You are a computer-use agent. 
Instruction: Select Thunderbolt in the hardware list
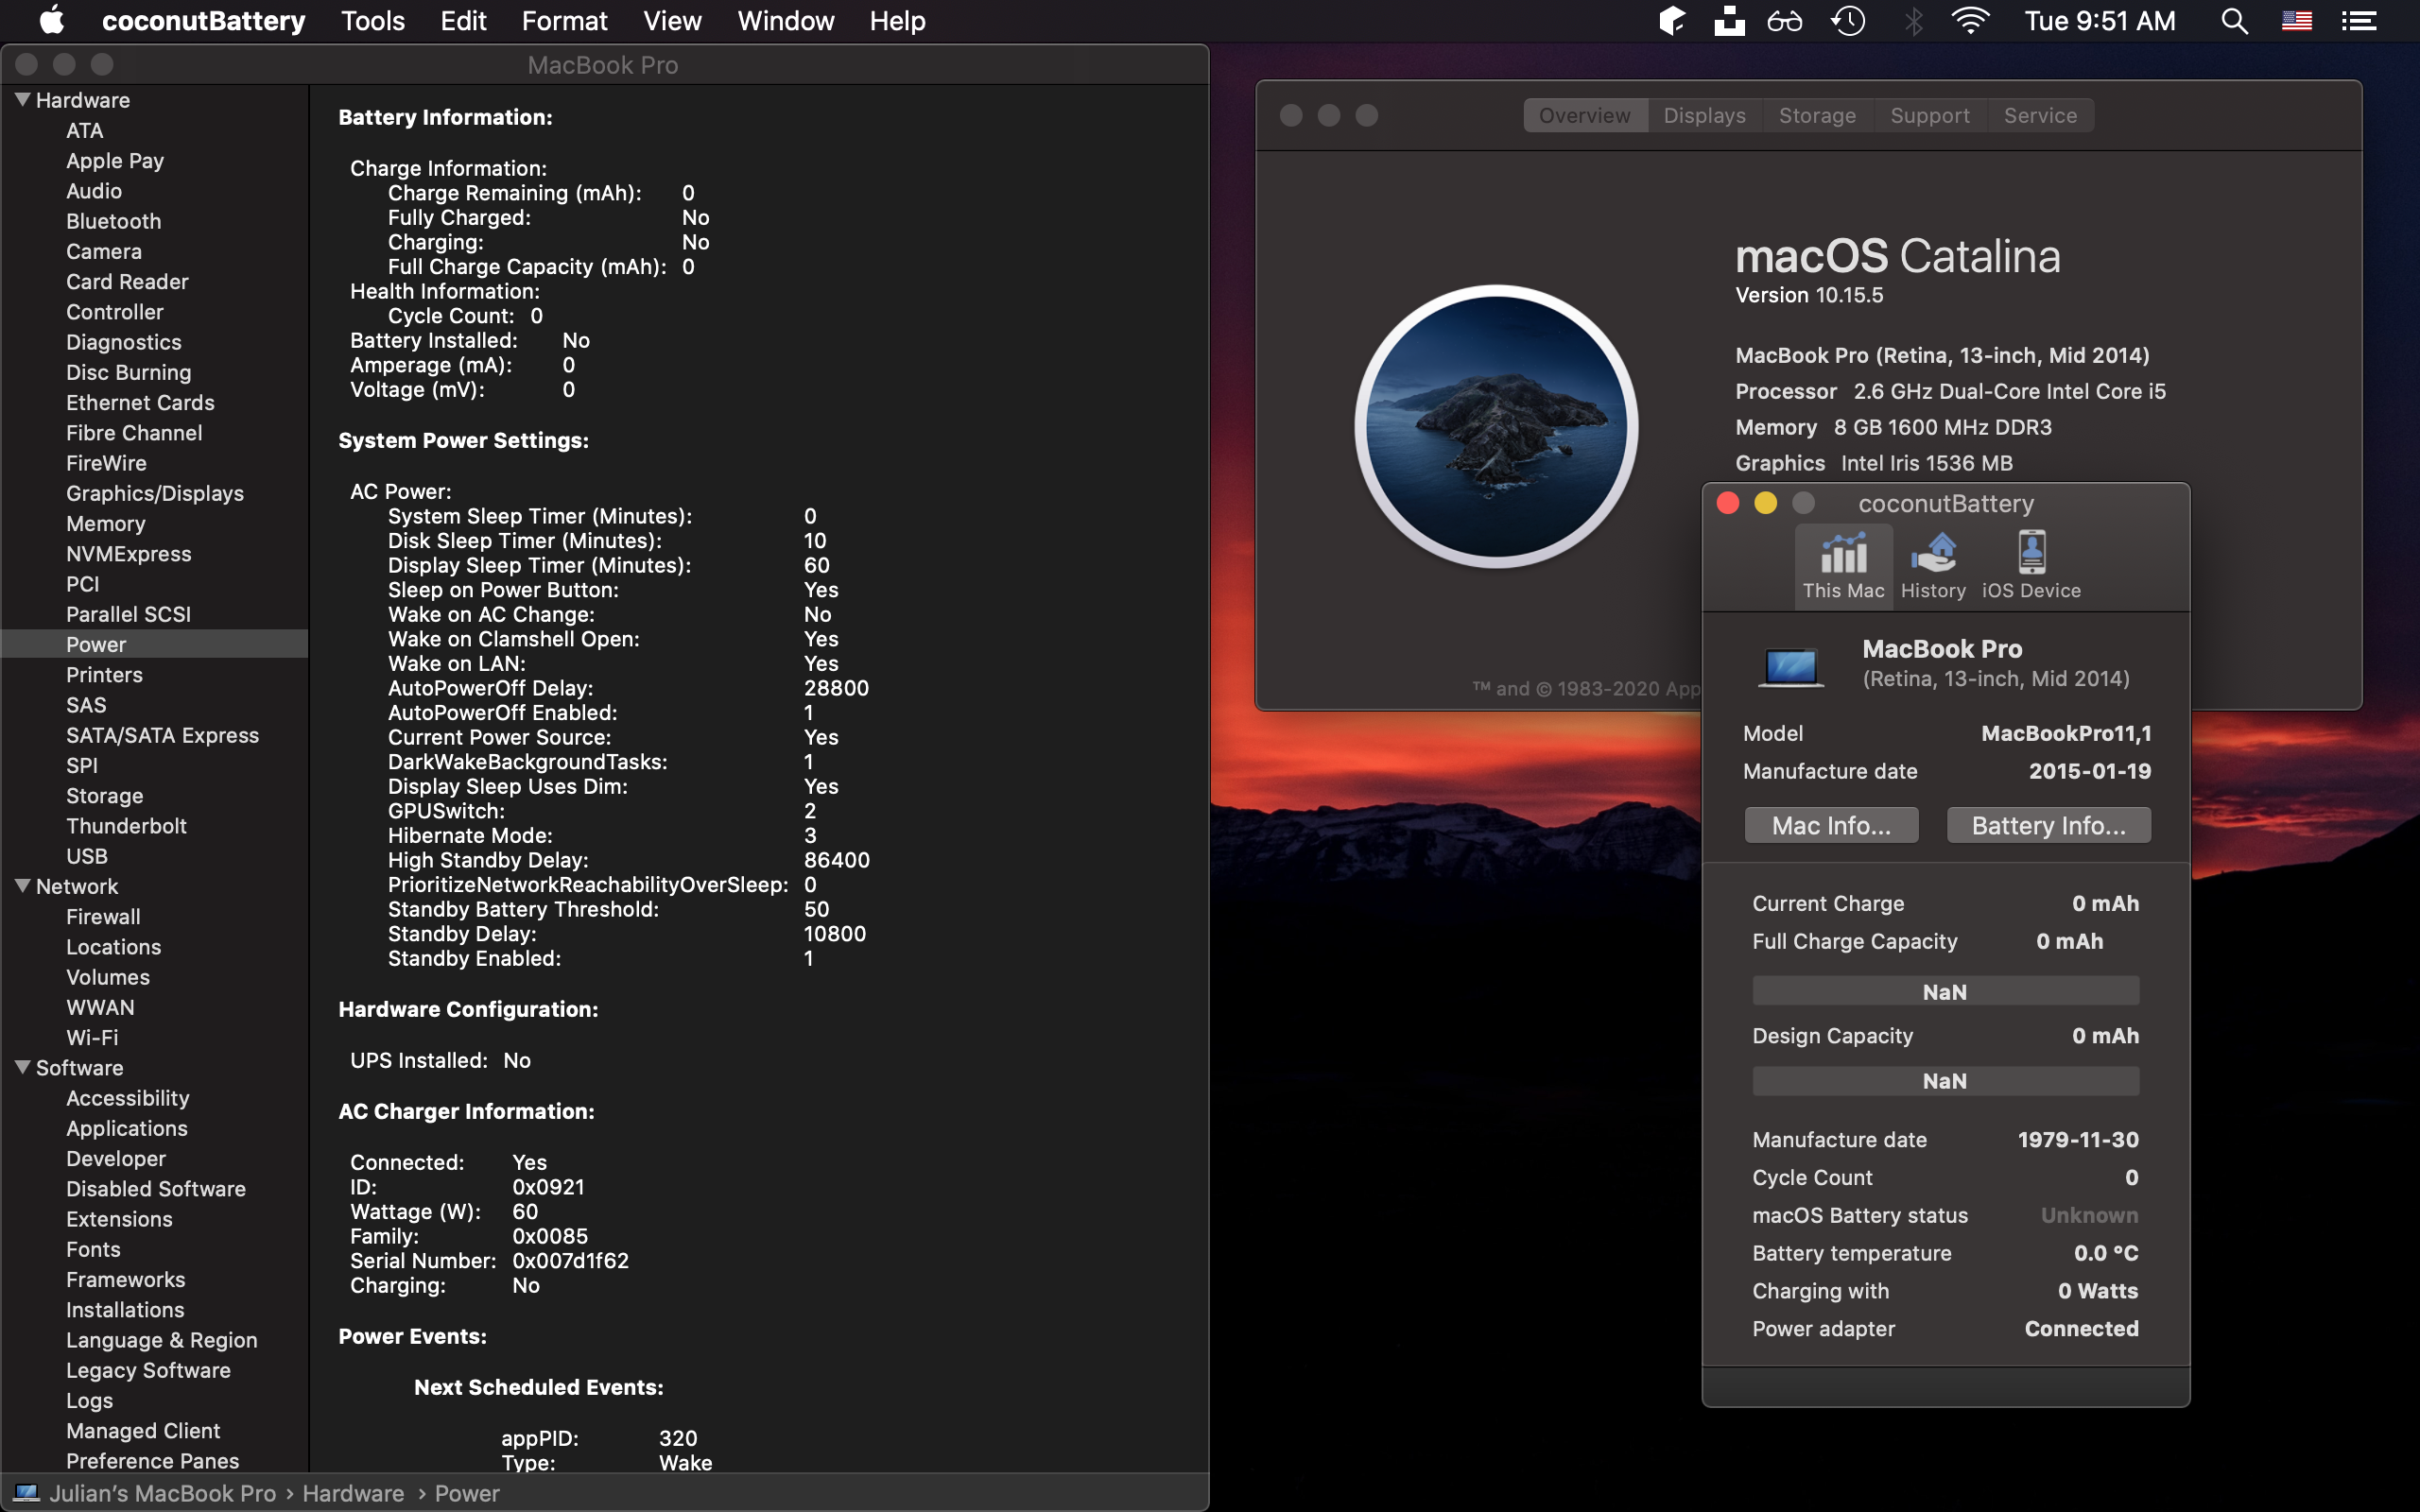click(126, 826)
